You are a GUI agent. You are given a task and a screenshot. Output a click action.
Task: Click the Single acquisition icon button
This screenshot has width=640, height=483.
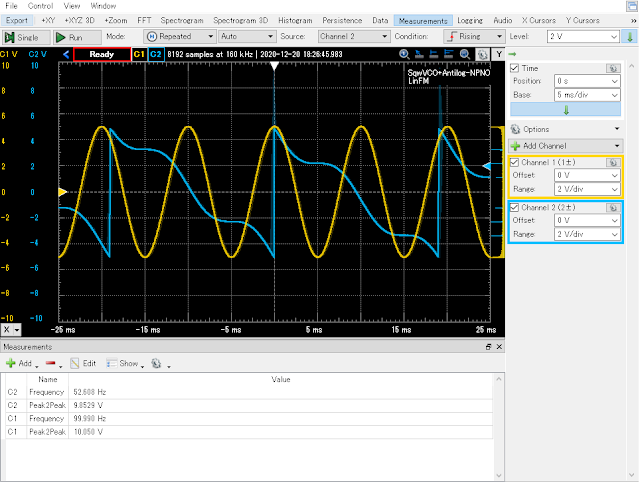coord(26,37)
